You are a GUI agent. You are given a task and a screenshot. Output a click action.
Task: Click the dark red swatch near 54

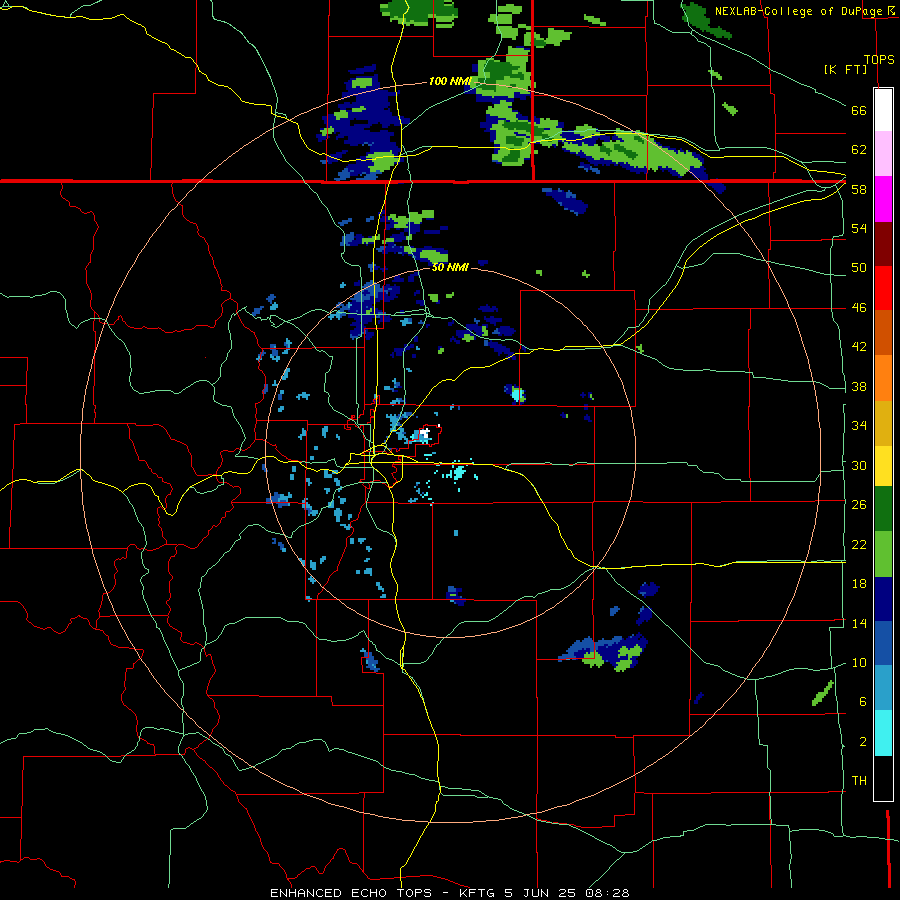(x=883, y=244)
